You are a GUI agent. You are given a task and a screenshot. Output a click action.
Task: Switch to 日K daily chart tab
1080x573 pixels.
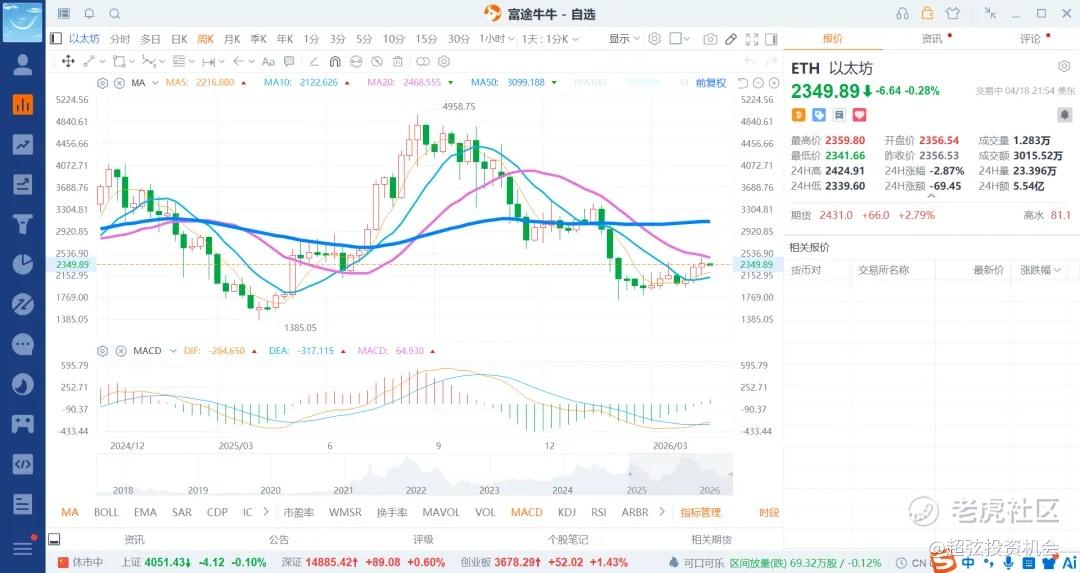coord(179,39)
